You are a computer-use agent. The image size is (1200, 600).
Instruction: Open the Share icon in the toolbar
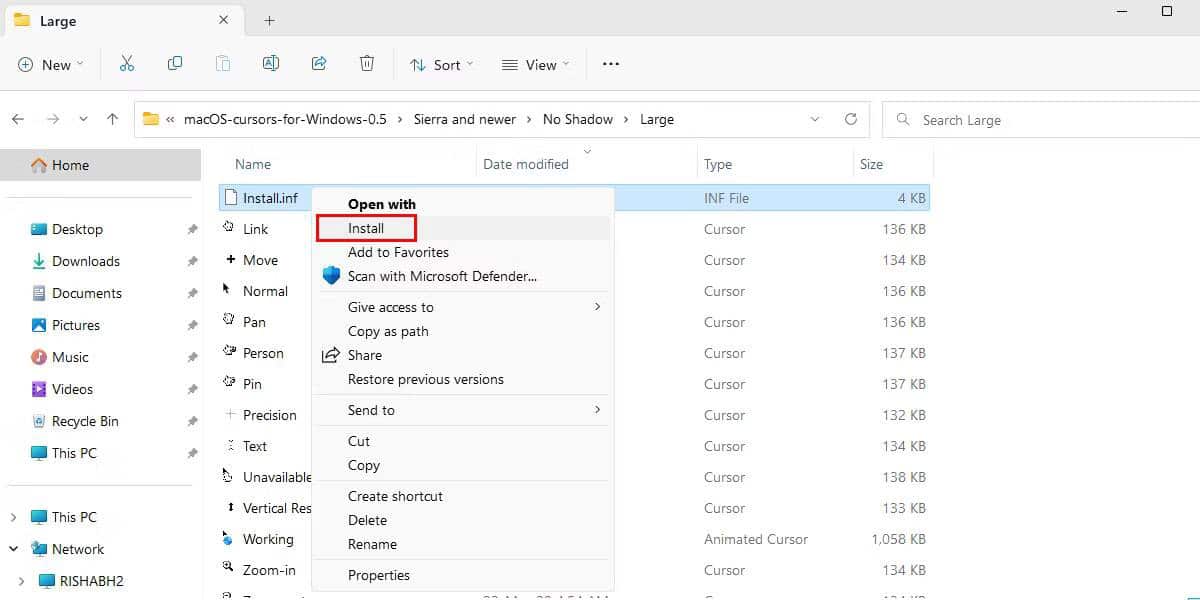tap(319, 64)
